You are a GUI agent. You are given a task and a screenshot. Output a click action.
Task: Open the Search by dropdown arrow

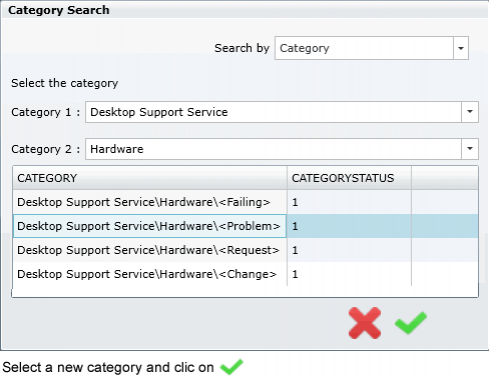[x=461, y=48]
